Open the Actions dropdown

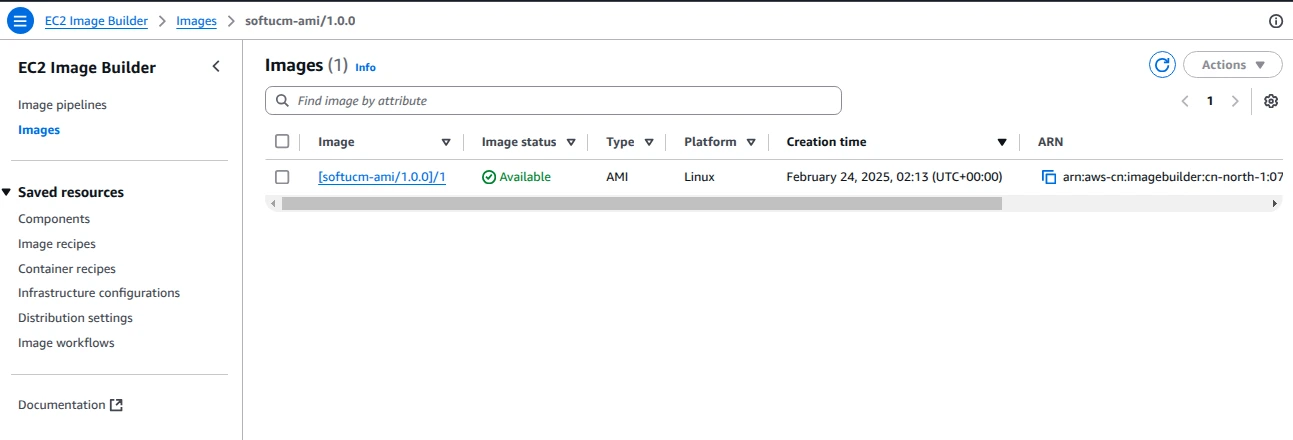tap(1232, 65)
